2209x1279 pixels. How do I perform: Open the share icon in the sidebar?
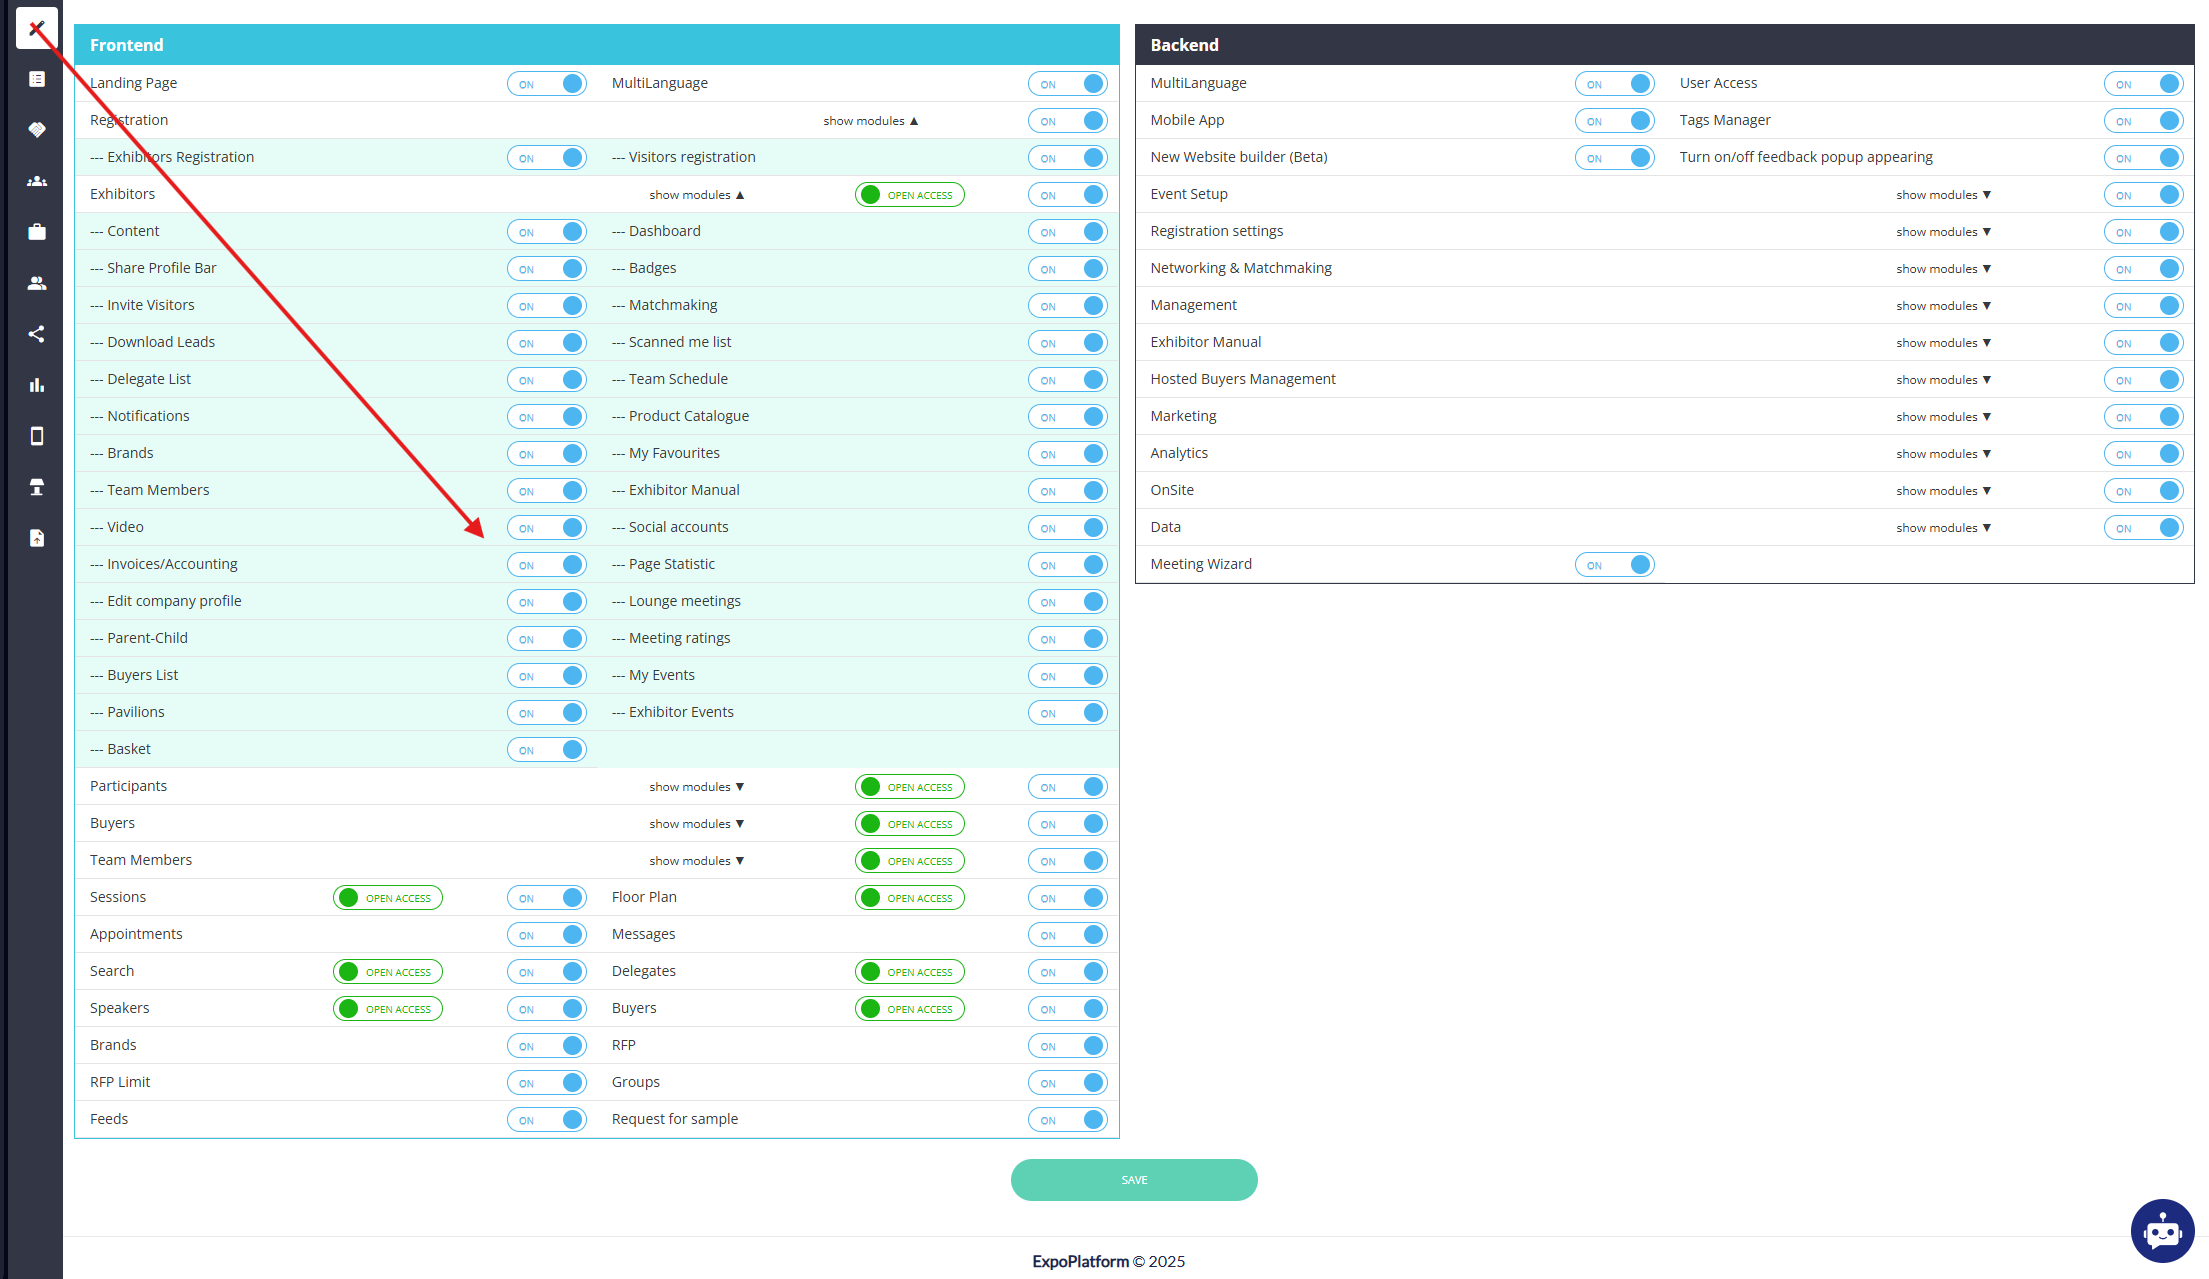[37, 334]
